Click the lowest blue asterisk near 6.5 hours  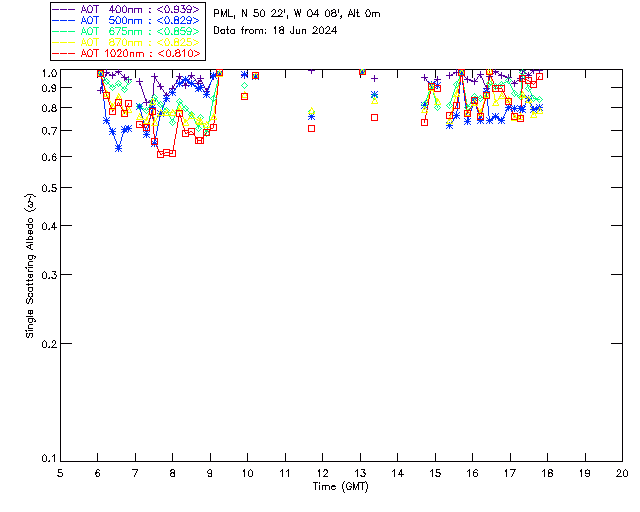(118, 148)
